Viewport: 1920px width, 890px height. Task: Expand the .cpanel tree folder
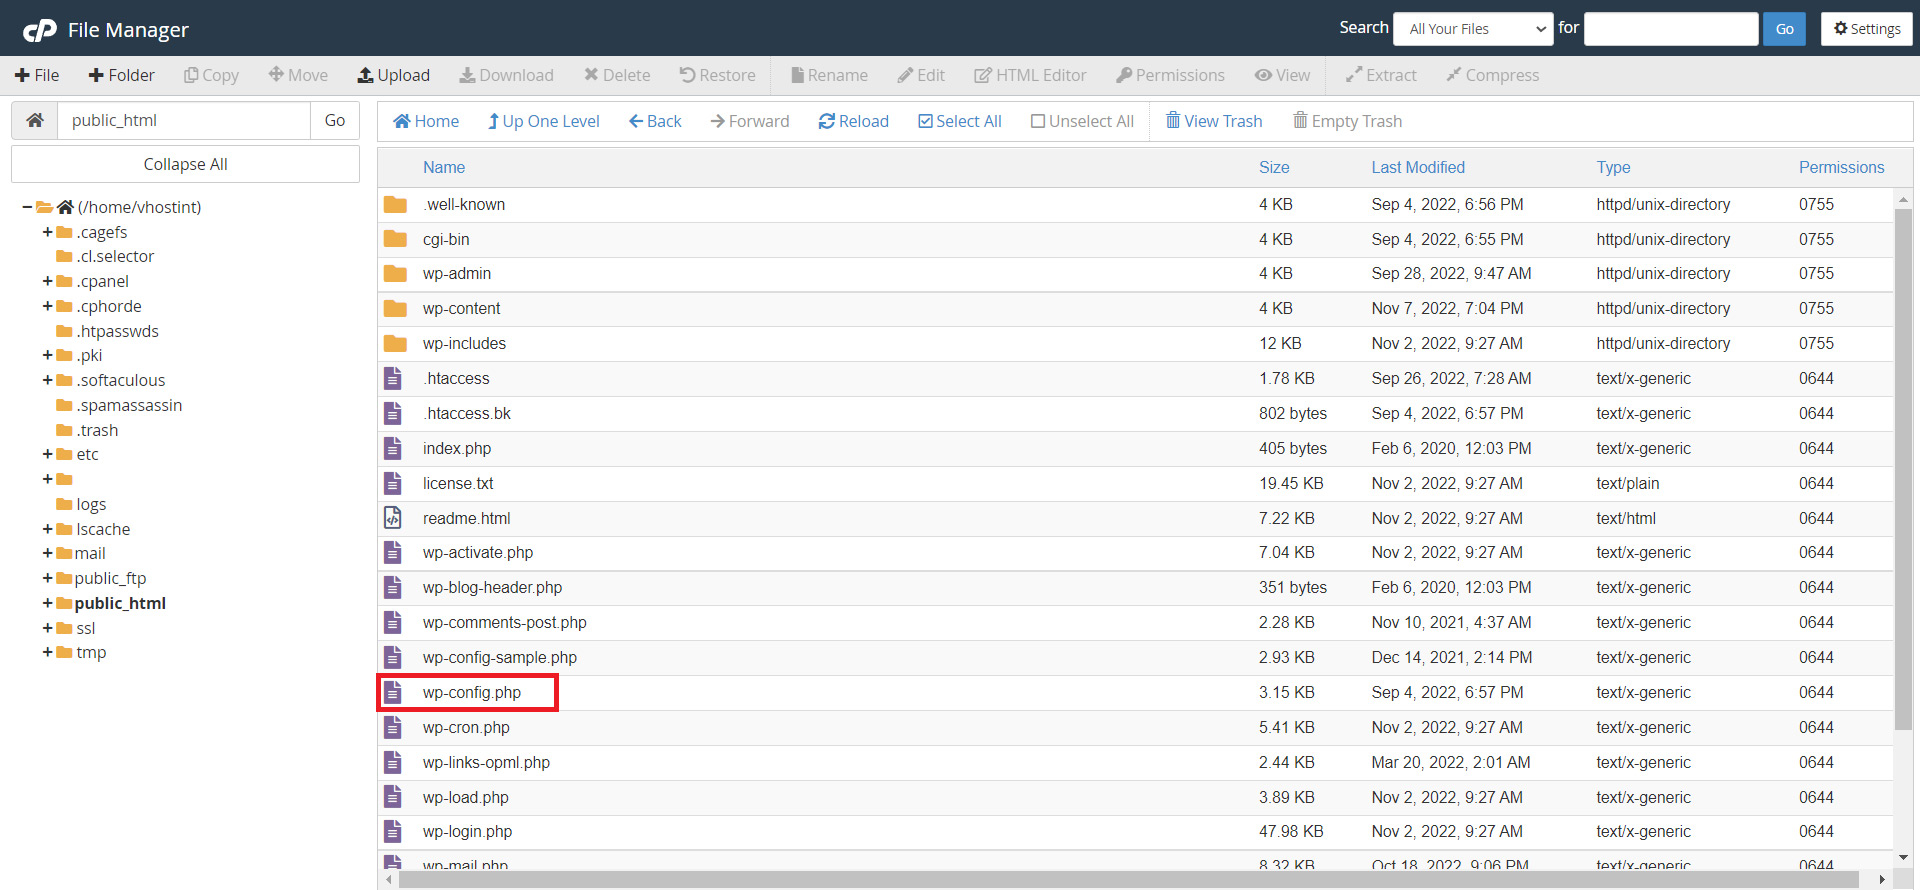[x=47, y=281]
